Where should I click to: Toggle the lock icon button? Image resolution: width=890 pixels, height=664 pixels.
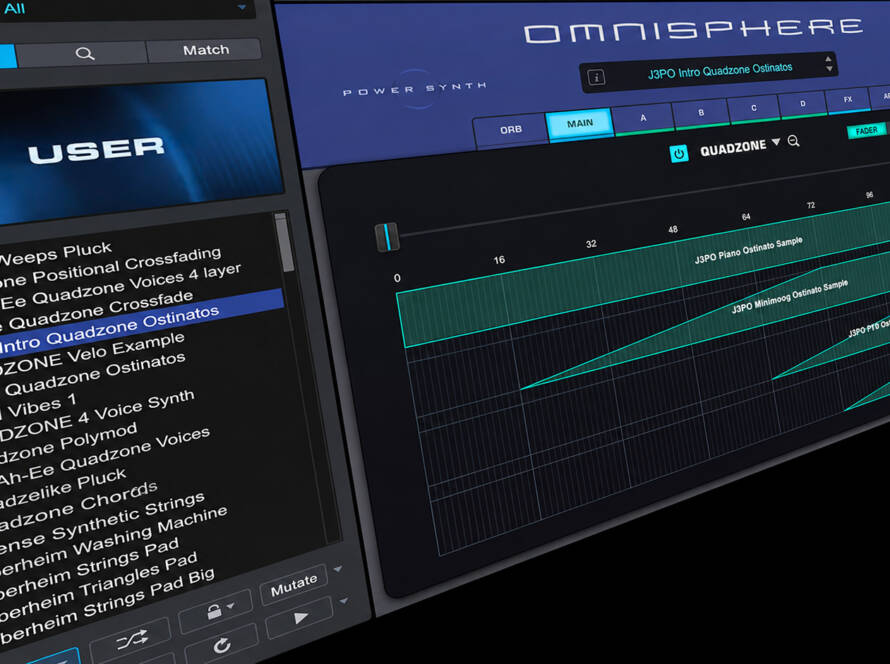tap(215, 611)
